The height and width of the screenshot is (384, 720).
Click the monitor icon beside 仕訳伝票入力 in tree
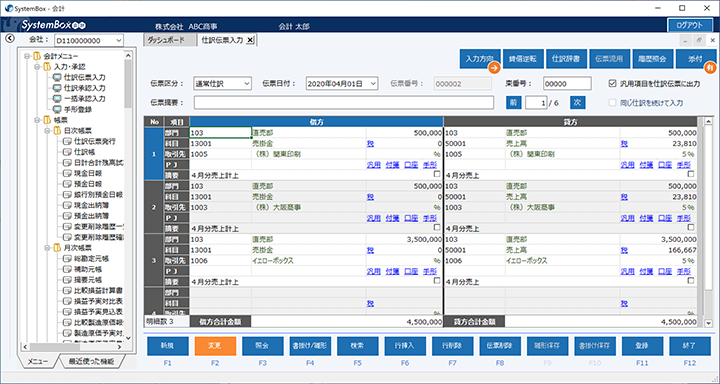pyautogui.click(x=57, y=77)
